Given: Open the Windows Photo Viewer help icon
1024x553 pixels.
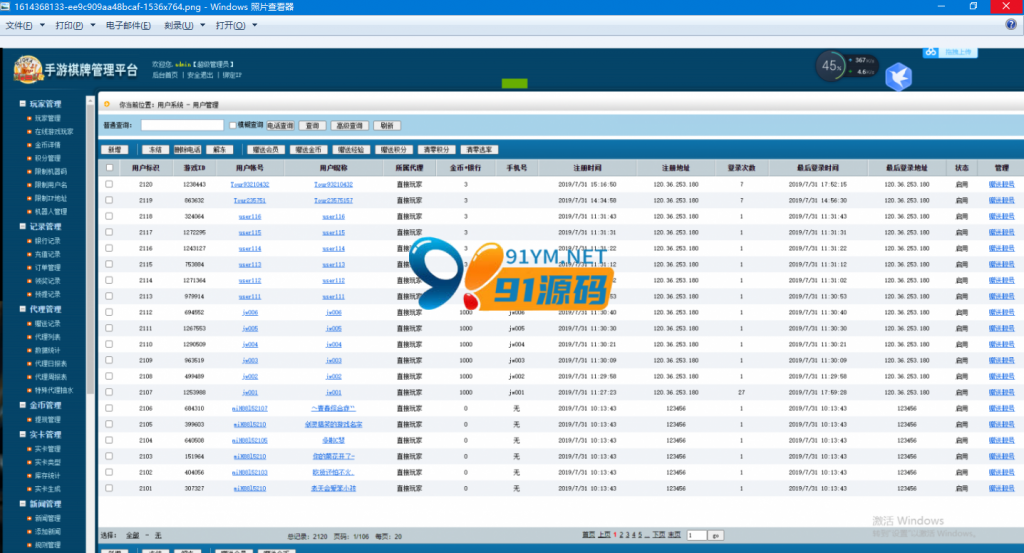Looking at the screenshot, I should 1011,25.
